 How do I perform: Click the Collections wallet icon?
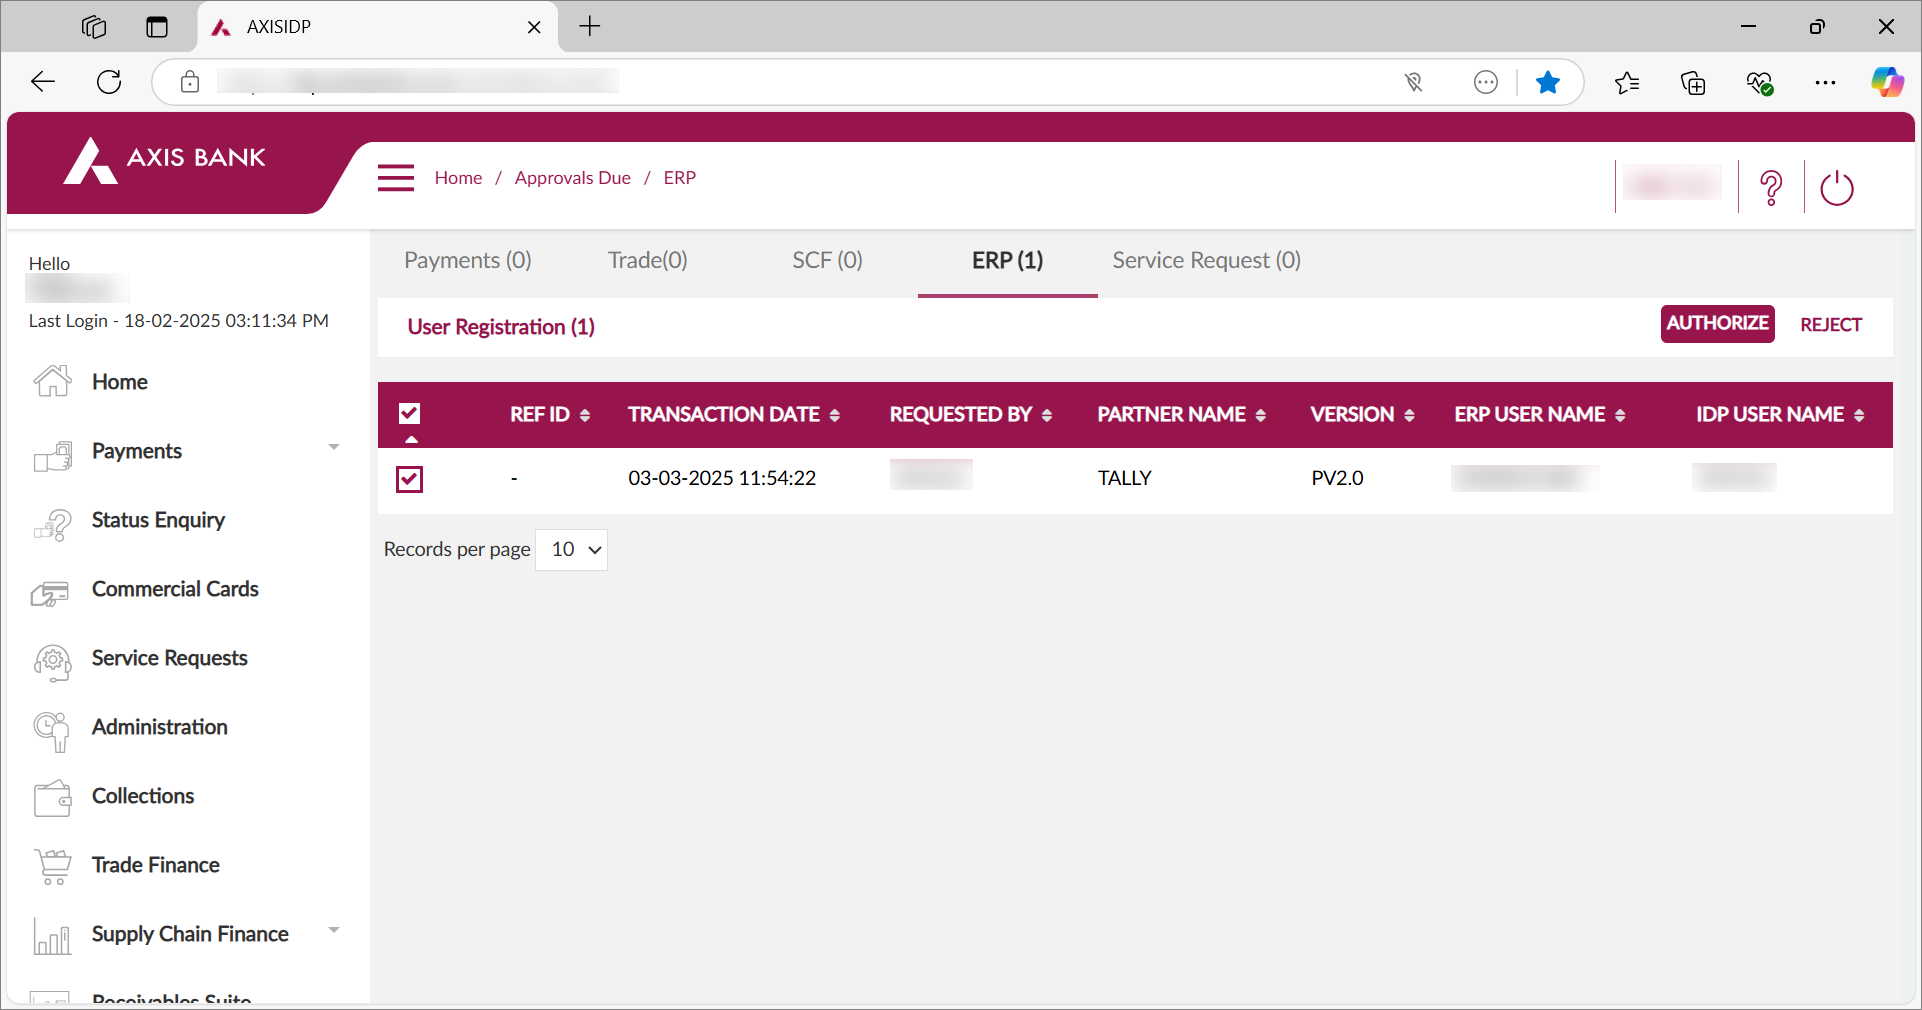point(53,799)
